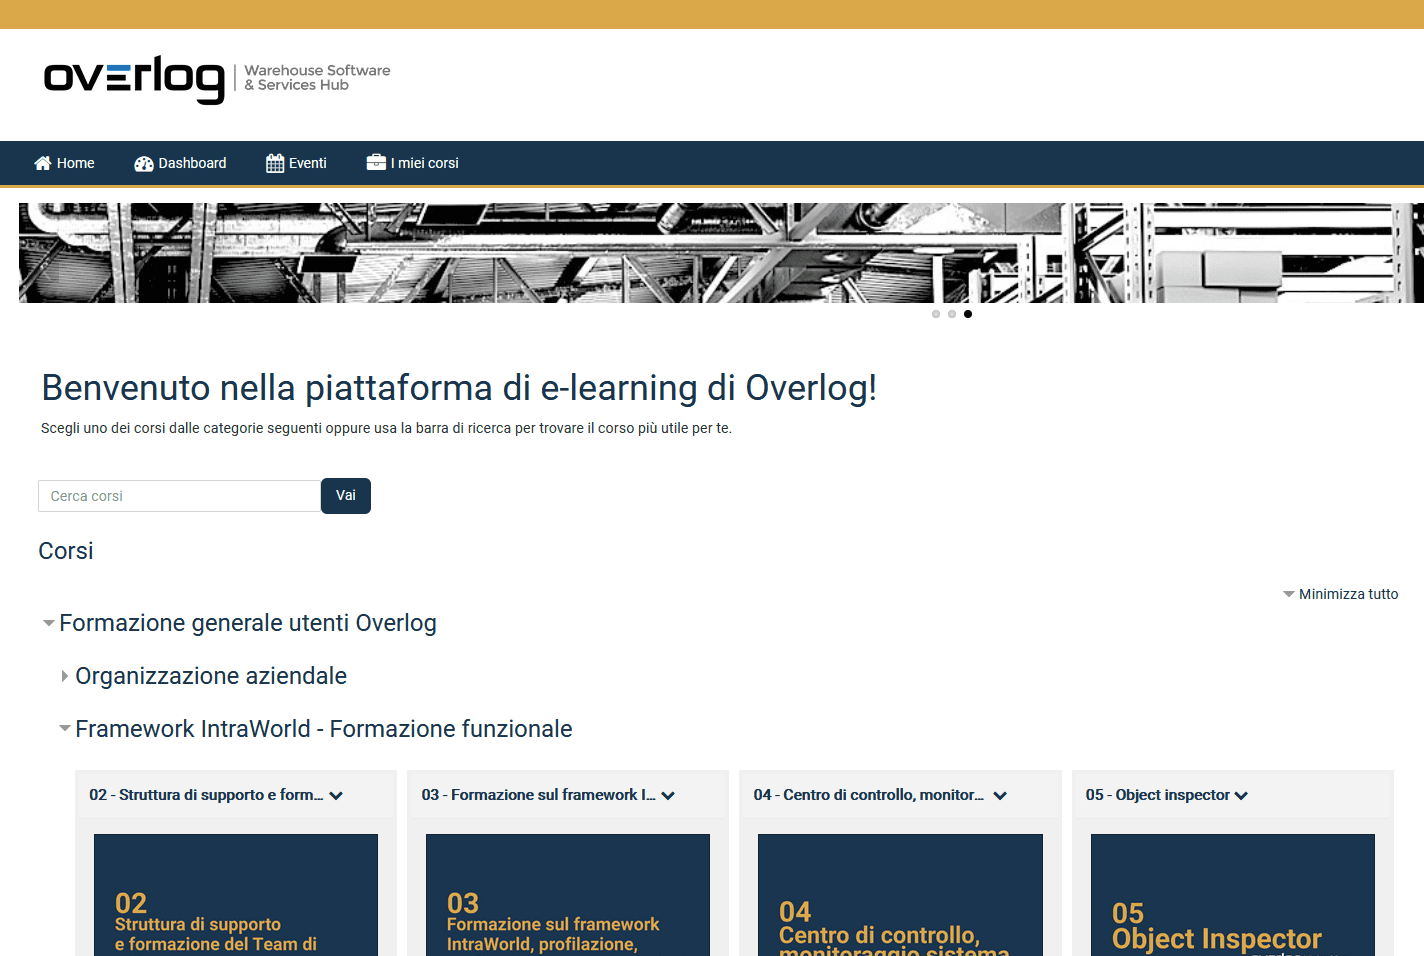Click the 02 Struttura di supporto course image

(x=236, y=895)
